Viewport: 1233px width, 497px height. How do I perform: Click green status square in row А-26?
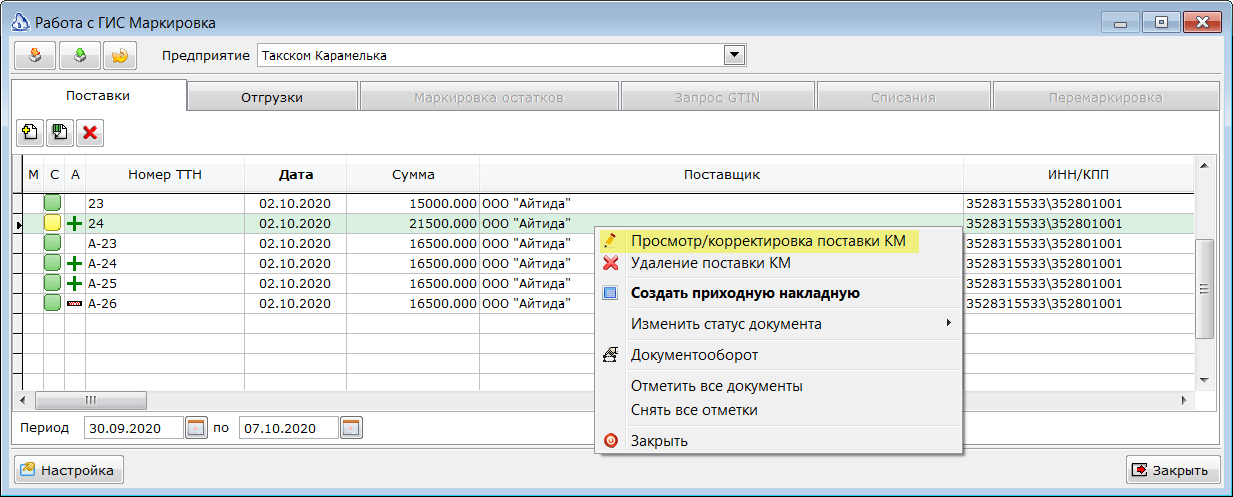[x=53, y=303]
